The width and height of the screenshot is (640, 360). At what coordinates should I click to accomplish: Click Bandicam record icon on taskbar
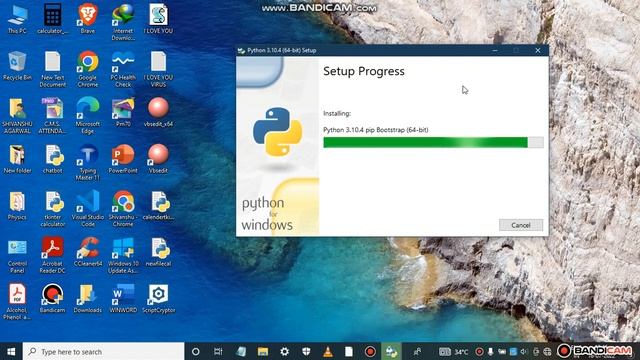[370, 351]
